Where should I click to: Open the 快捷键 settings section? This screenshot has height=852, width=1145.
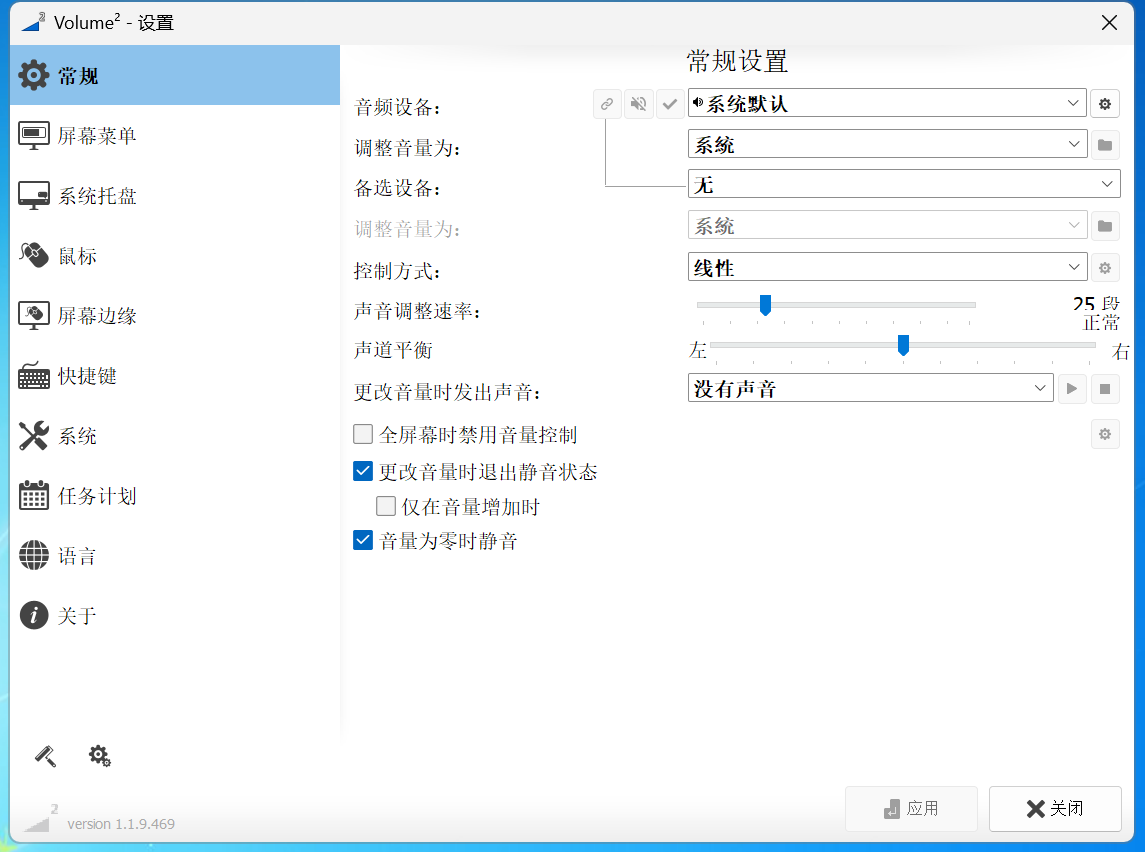point(87,376)
